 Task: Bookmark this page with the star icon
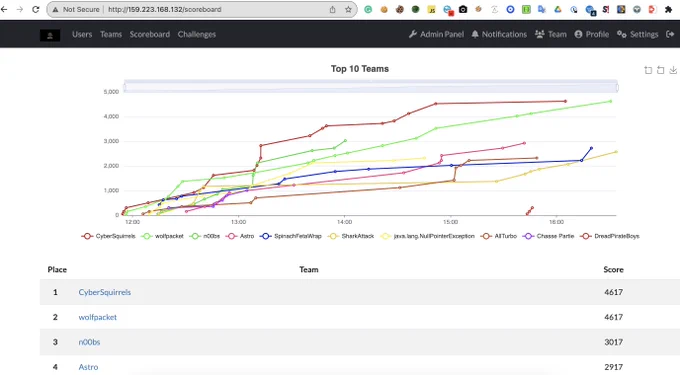pyautogui.click(x=348, y=10)
